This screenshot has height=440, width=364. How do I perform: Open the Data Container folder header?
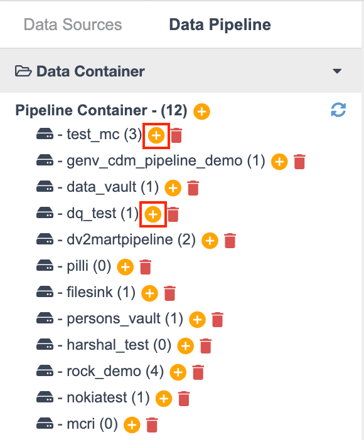(x=80, y=71)
